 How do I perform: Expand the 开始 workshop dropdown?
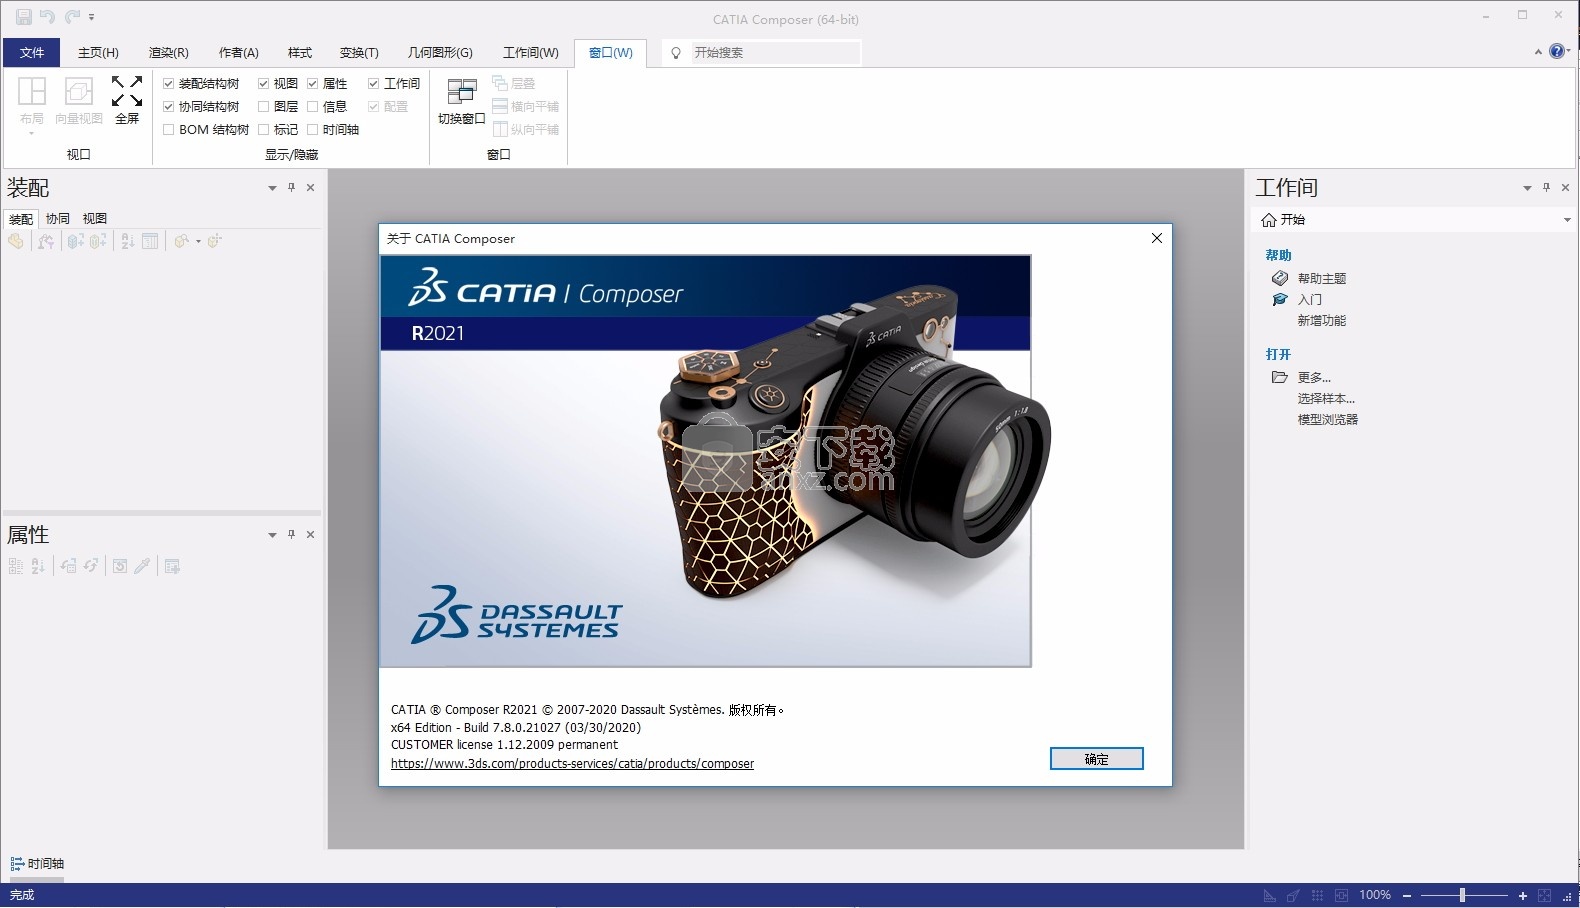click(1567, 220)
